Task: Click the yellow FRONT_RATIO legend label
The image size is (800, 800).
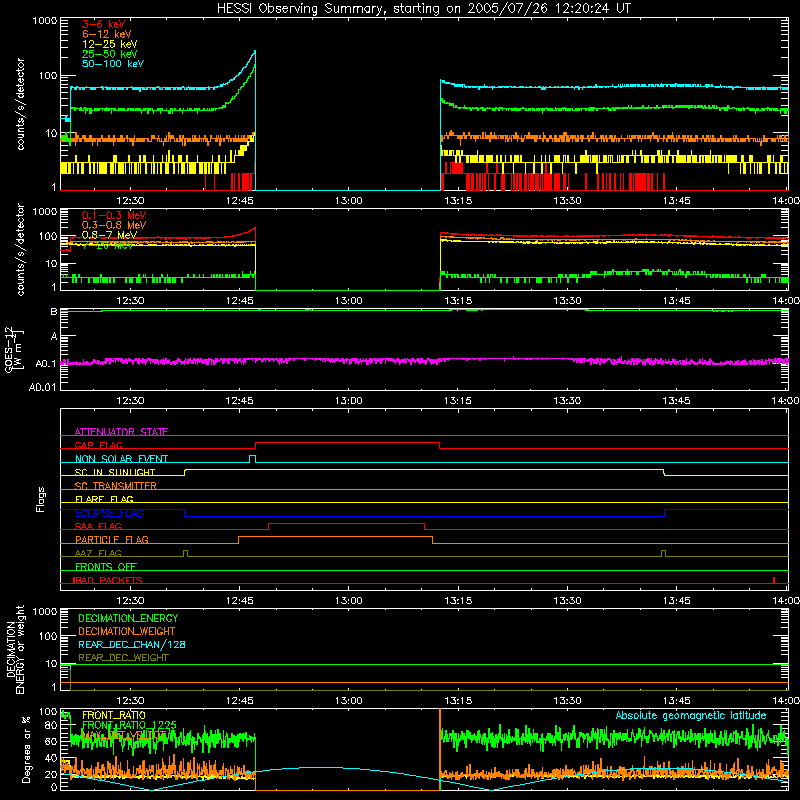Action: (114, 715)
